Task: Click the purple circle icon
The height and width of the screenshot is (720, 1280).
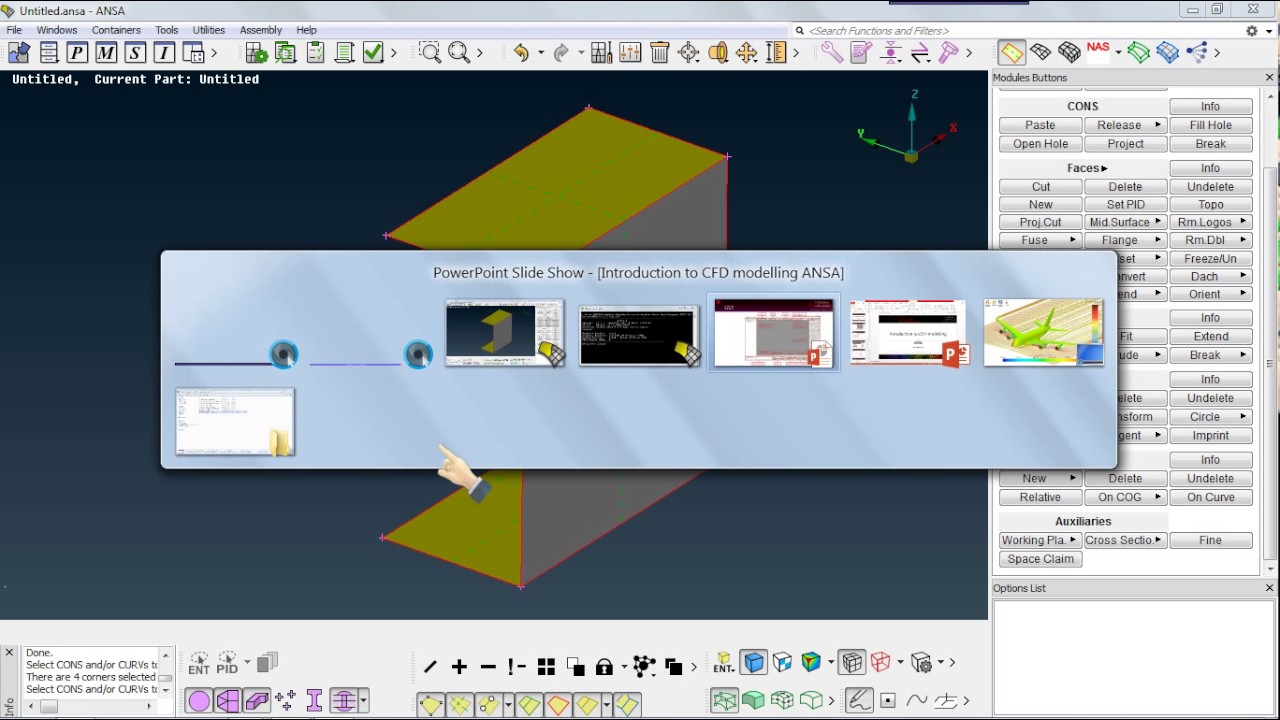Action: point(198,701)
